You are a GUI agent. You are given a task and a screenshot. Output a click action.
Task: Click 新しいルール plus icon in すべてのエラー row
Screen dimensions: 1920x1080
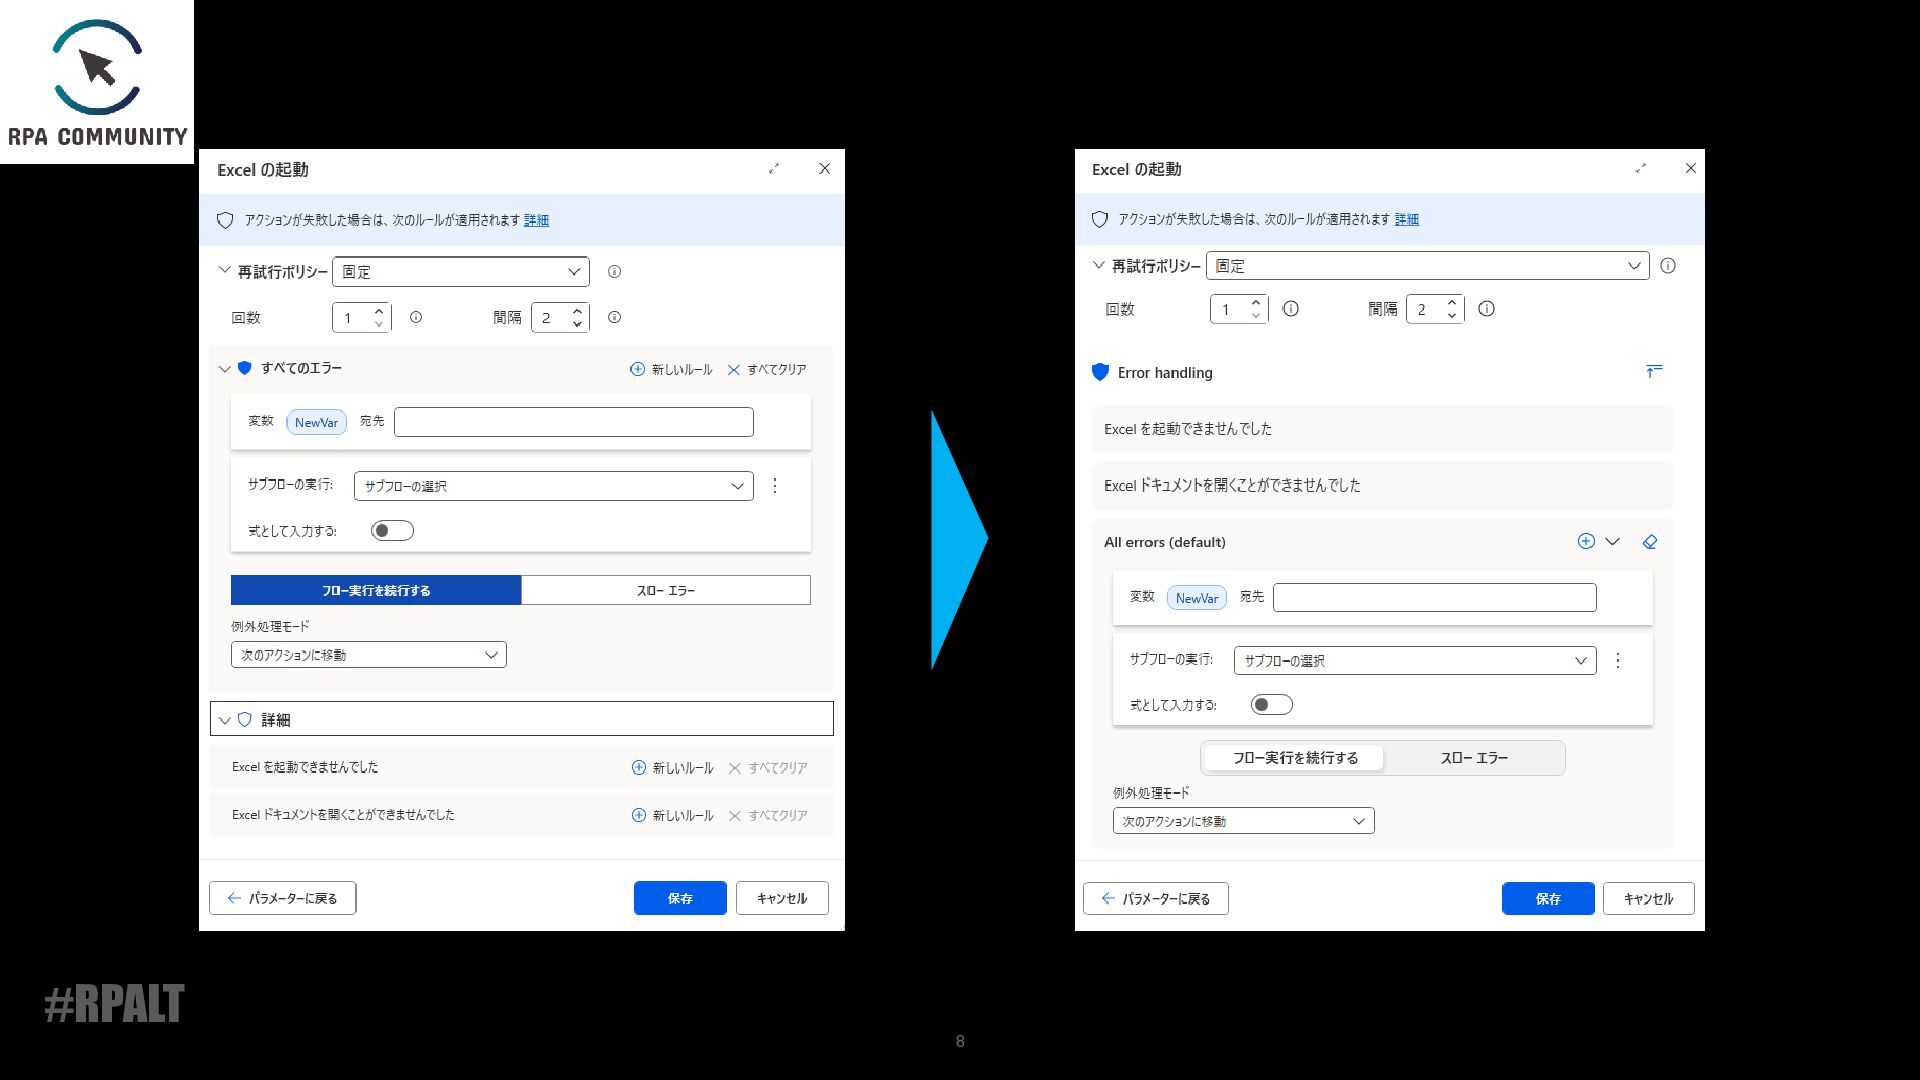[x=637, y=369]
